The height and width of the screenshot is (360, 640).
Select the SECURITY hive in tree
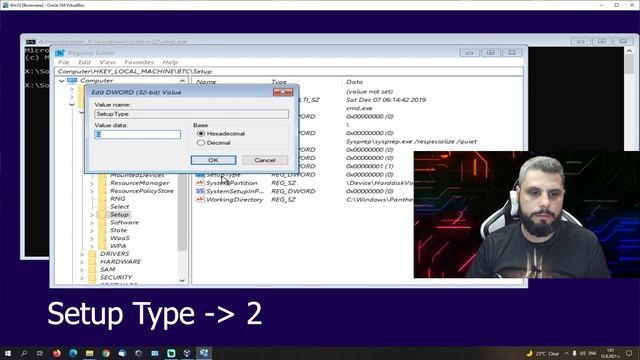116,278
